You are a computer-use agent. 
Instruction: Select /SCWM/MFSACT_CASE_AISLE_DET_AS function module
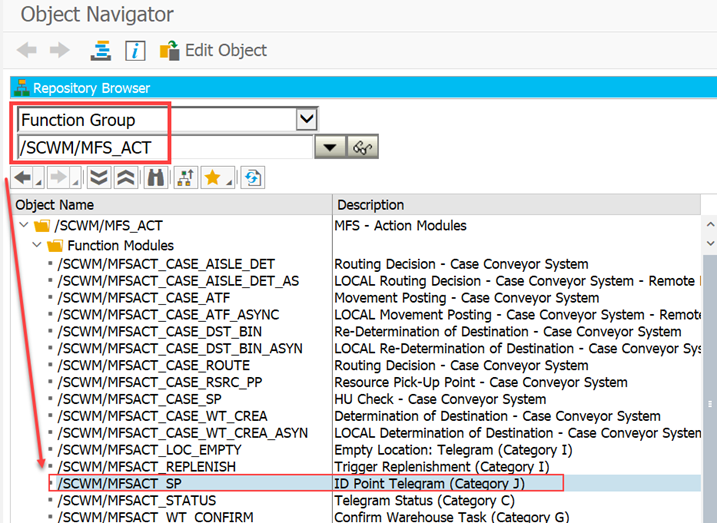[x=178, y=281]
